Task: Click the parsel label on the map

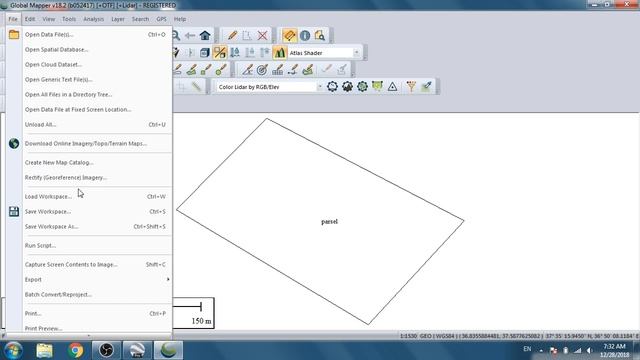Action: click(329, 222)
